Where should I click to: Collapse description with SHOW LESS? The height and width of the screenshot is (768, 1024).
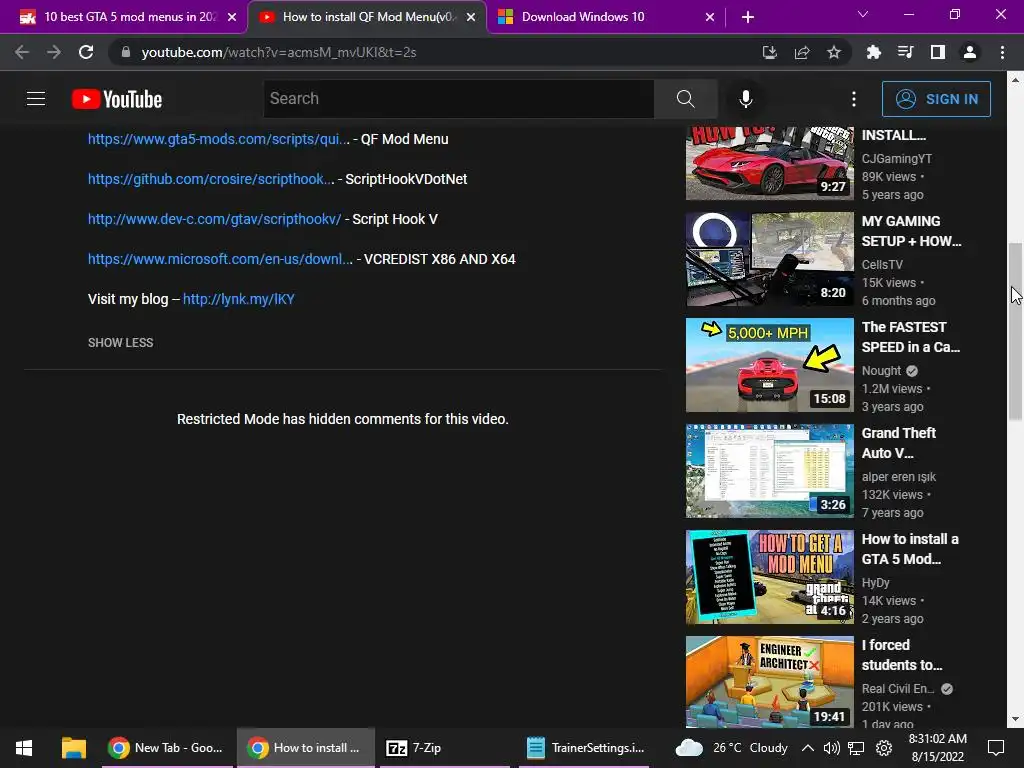(121, 343)
